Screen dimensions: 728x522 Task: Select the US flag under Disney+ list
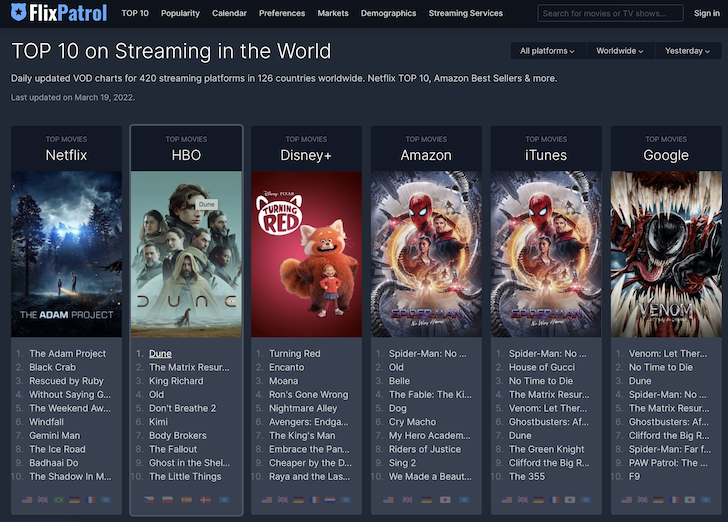pyautogui.click(x=266, y=500)
